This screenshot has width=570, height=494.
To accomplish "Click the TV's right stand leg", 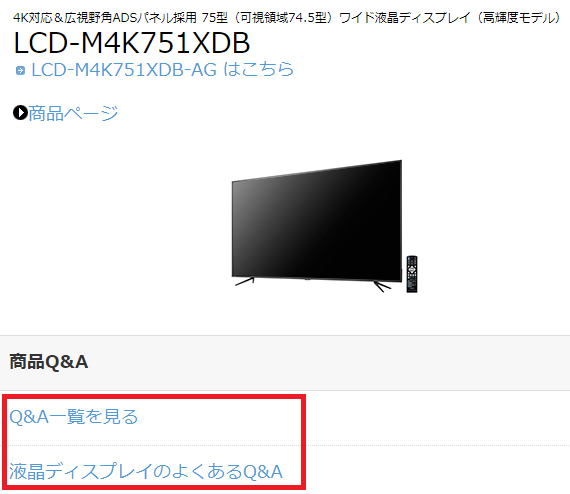I will tap(382, 286).
